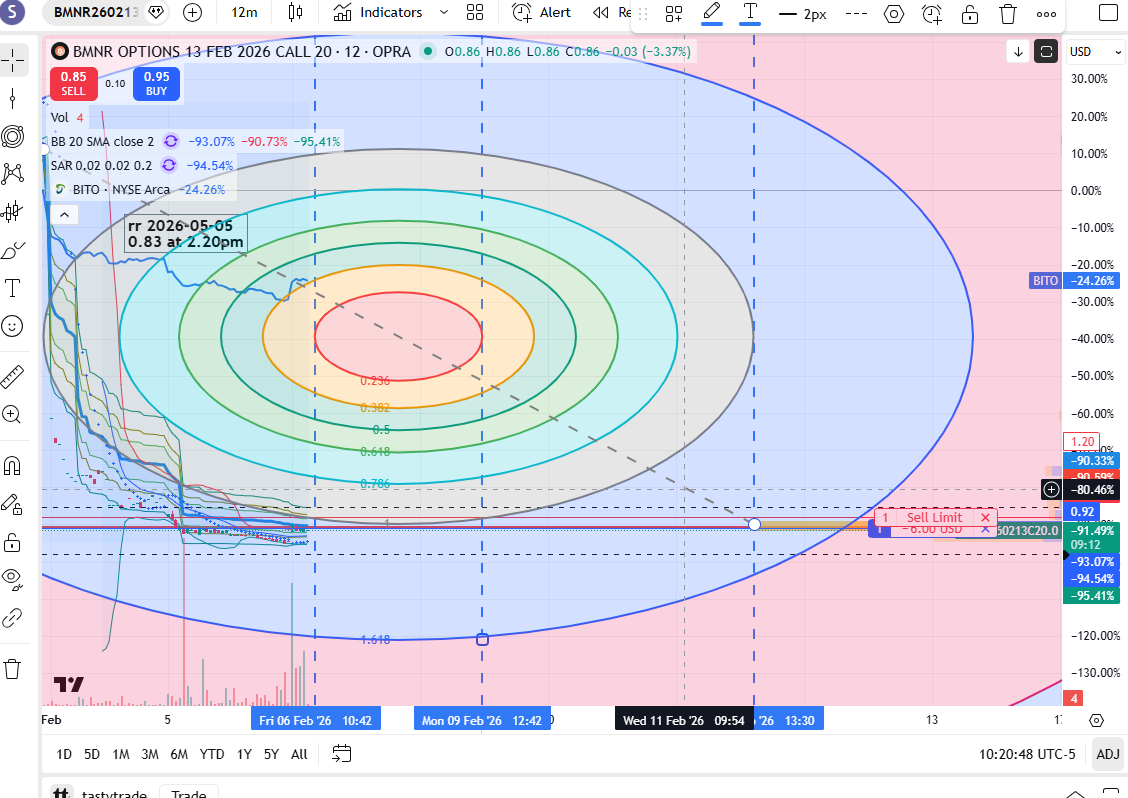Select the ruler measure tool
Screen dimensions: 1128x798
13,376
